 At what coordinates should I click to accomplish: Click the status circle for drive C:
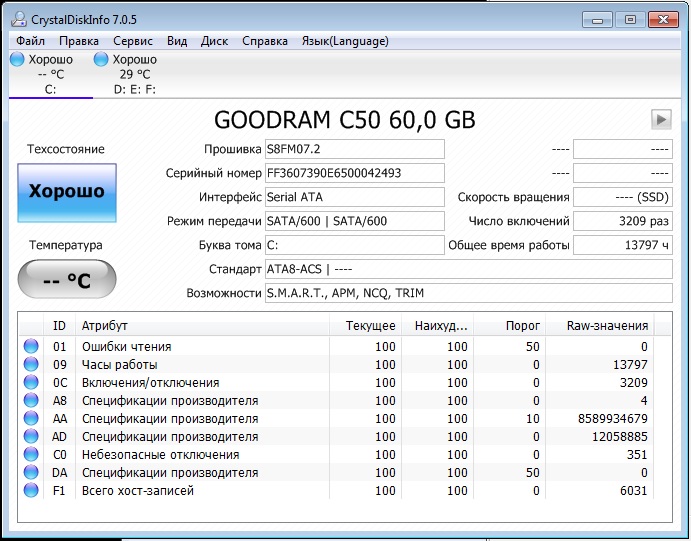(x=17, y=59)
